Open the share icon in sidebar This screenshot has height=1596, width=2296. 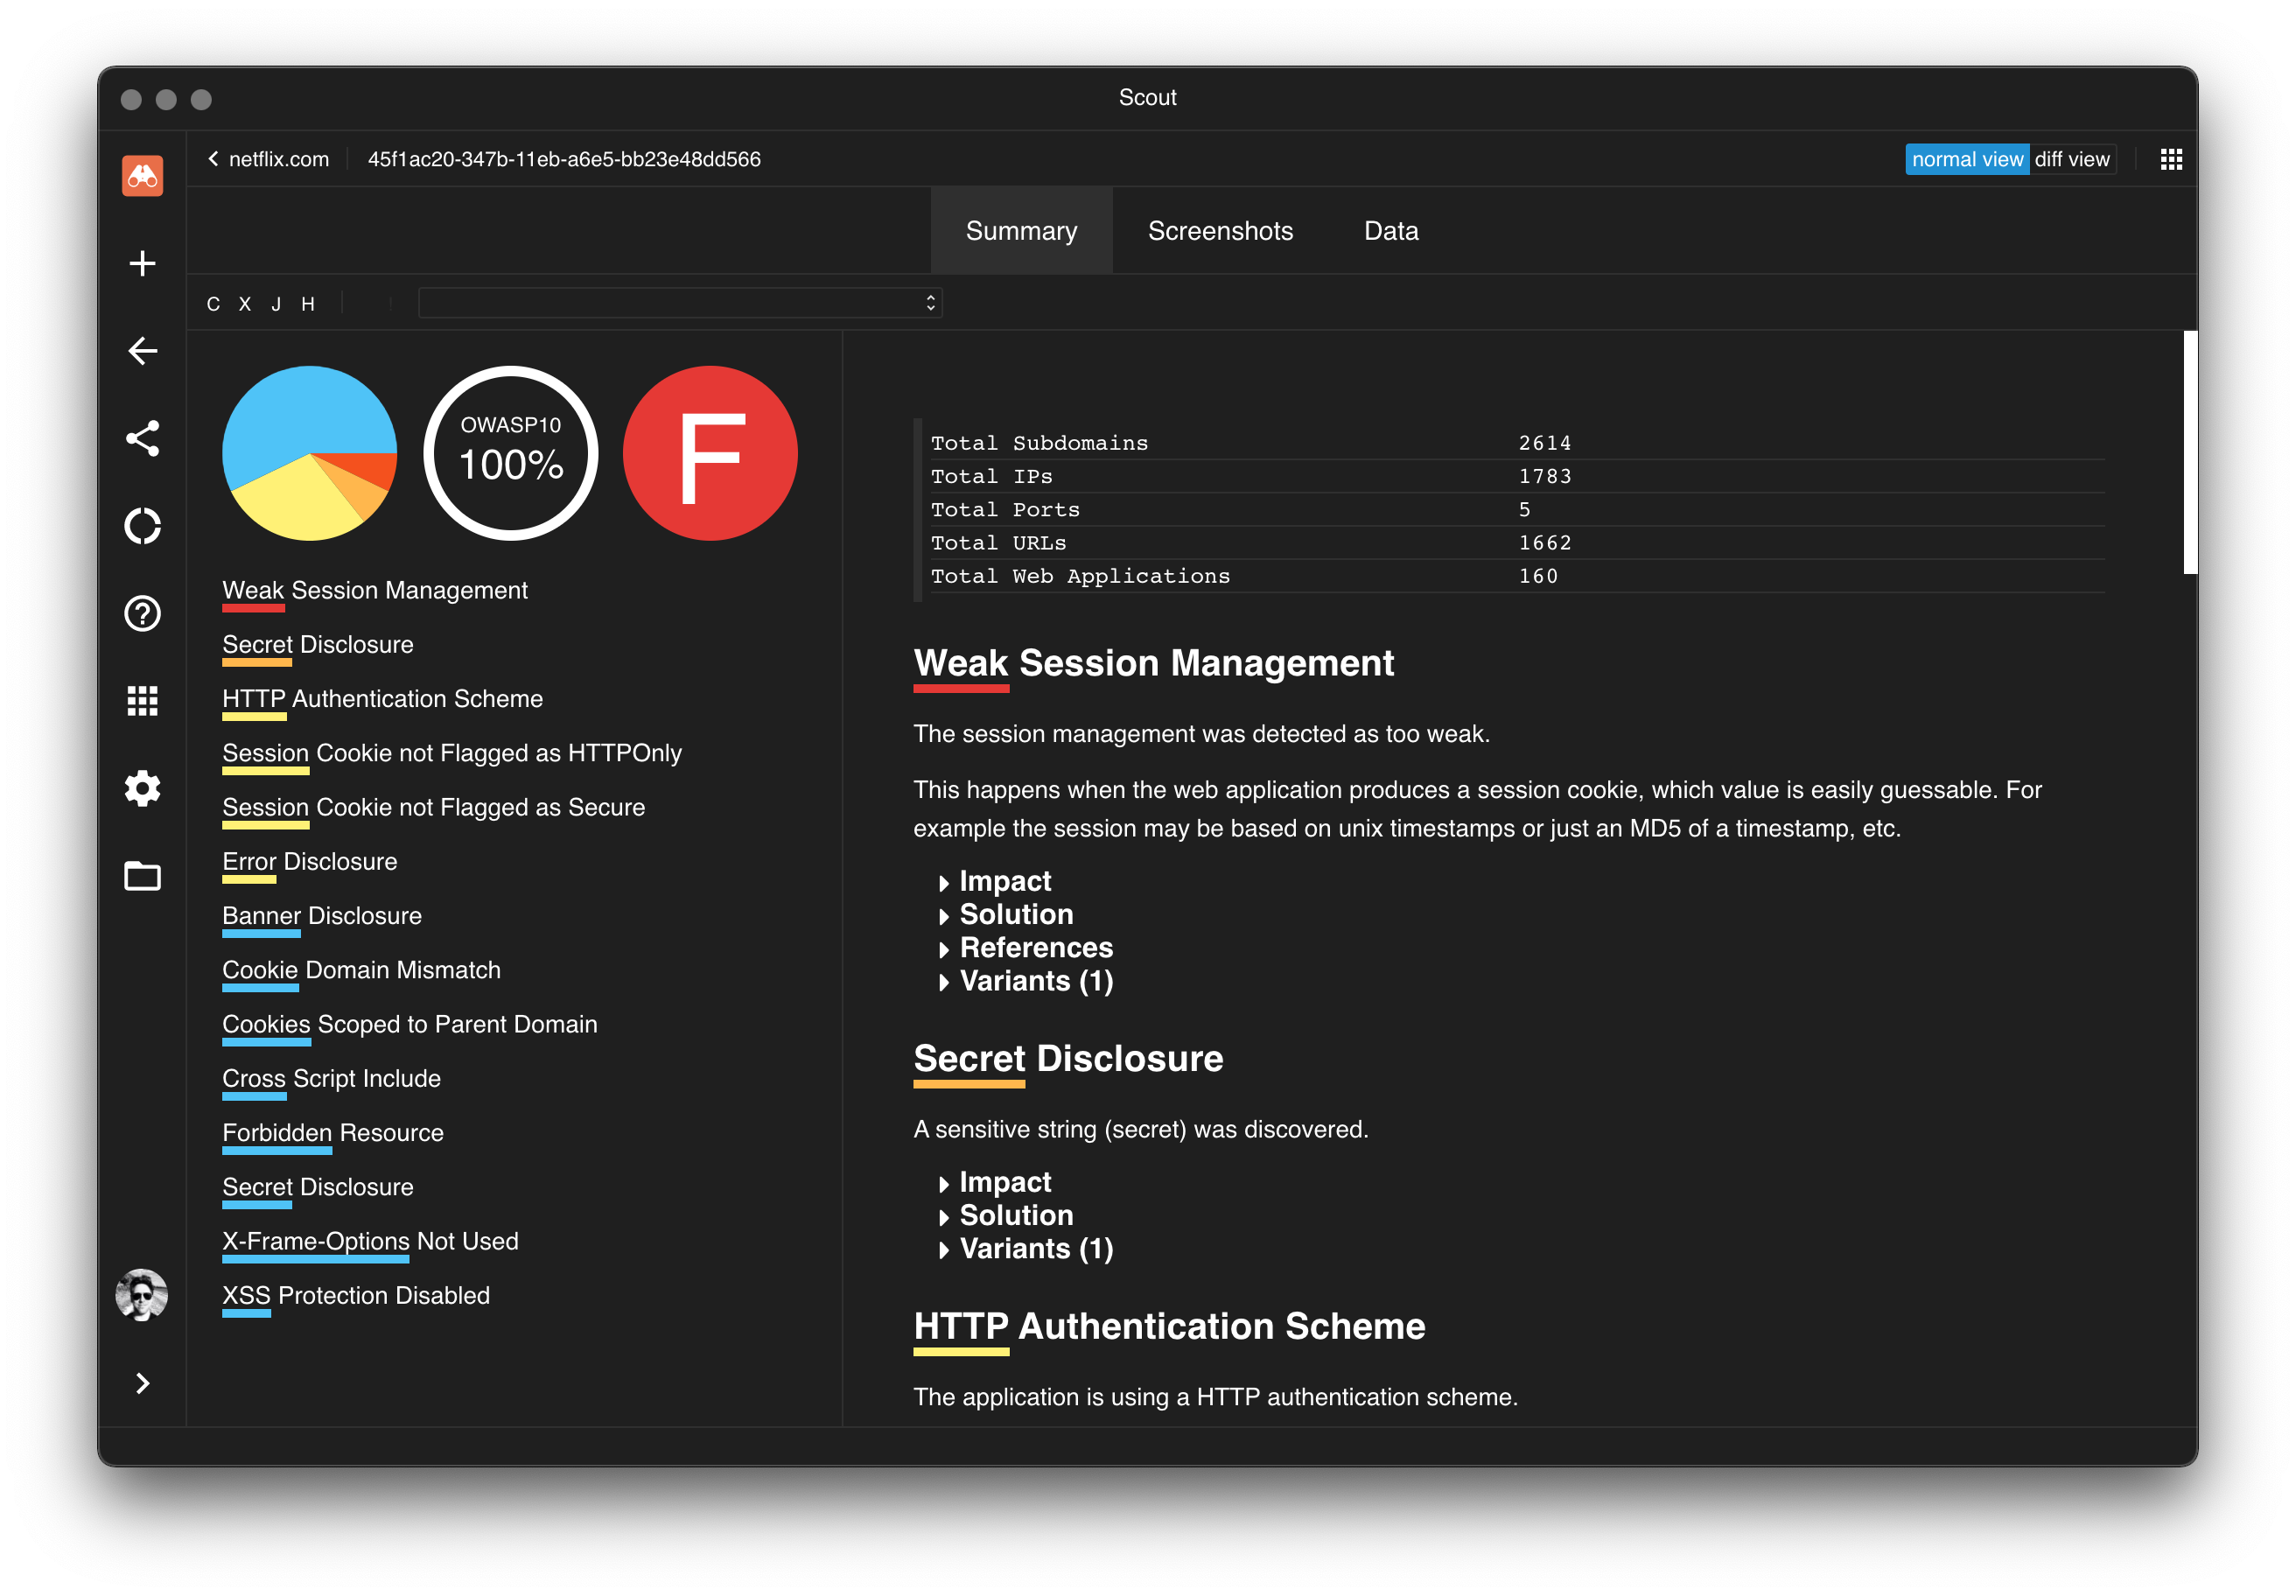[x=142, y=438]
